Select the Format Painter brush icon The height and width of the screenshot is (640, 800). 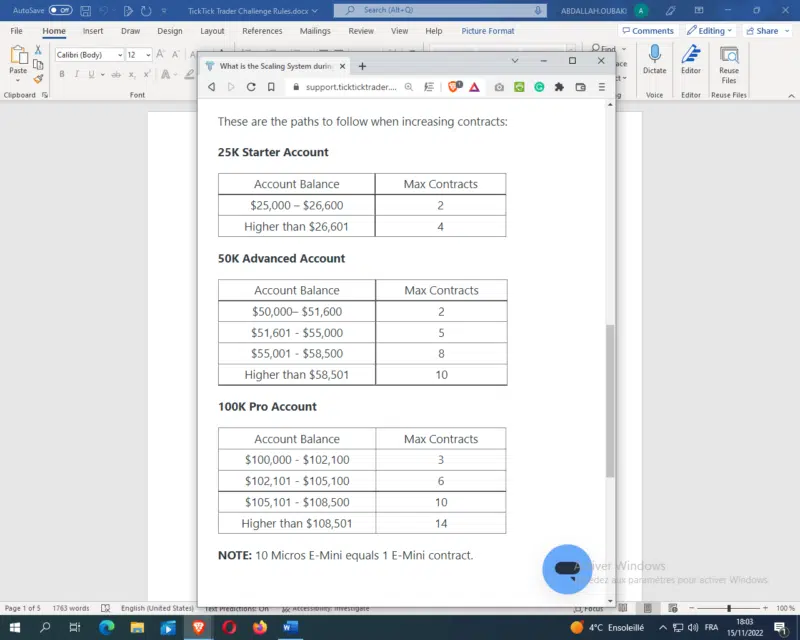pyautogui.click(x=38, y=79)
